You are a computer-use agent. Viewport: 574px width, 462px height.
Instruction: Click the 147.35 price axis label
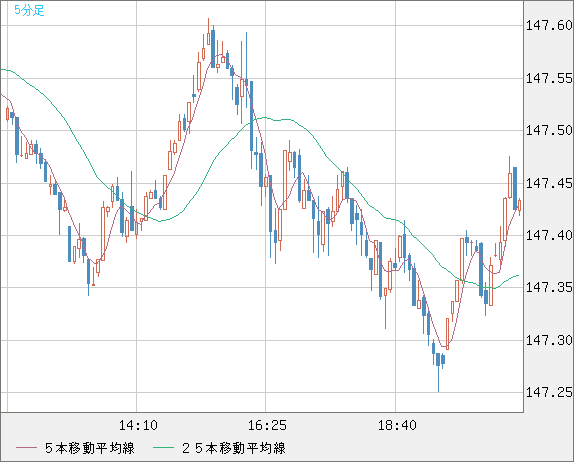coord(549,288)
